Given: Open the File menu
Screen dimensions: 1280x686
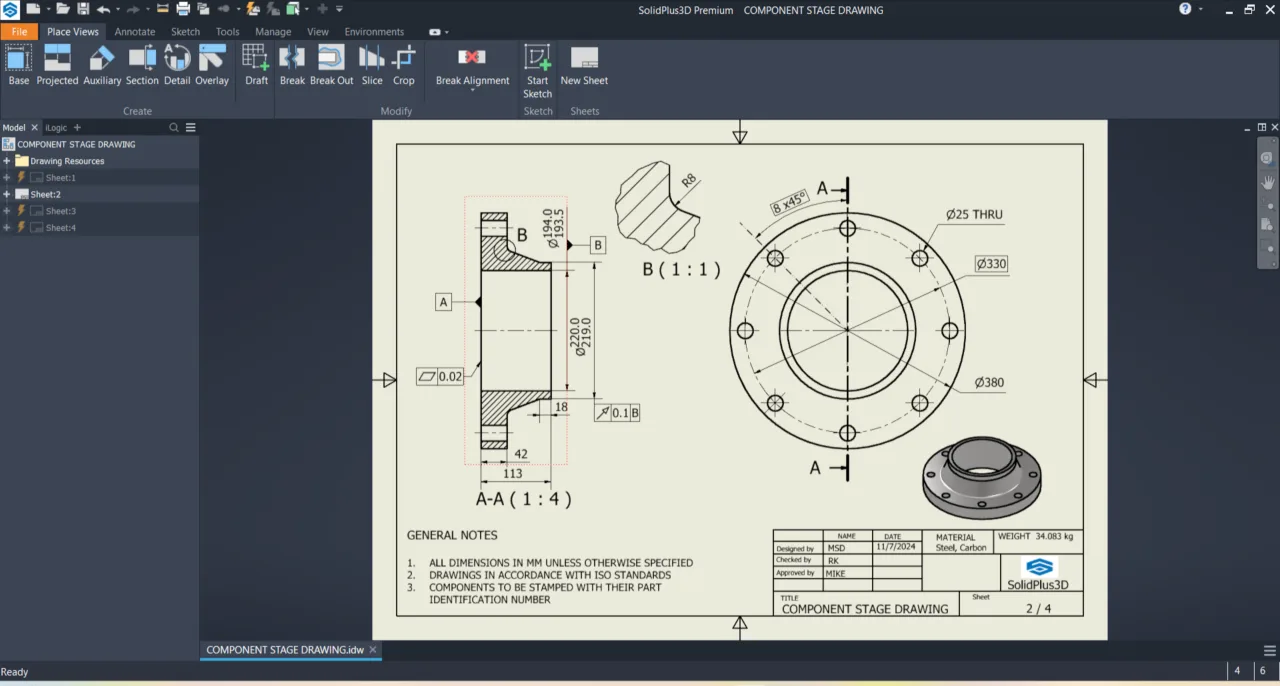Looking at the screenshot, I should coord(19,31).
